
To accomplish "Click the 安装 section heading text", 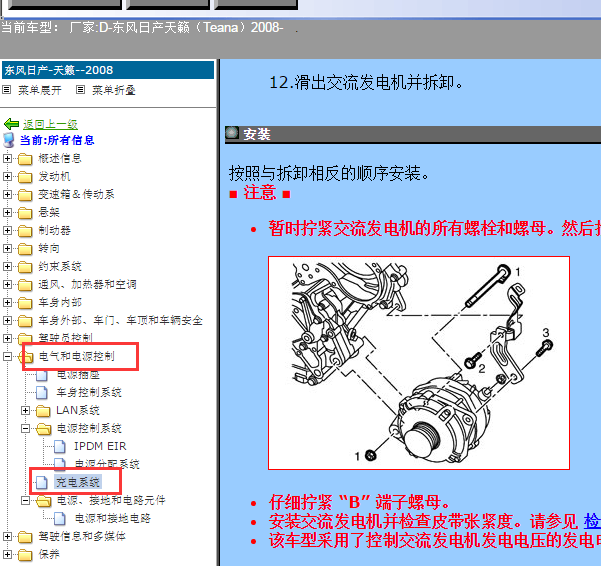I will tap(257, 134).
